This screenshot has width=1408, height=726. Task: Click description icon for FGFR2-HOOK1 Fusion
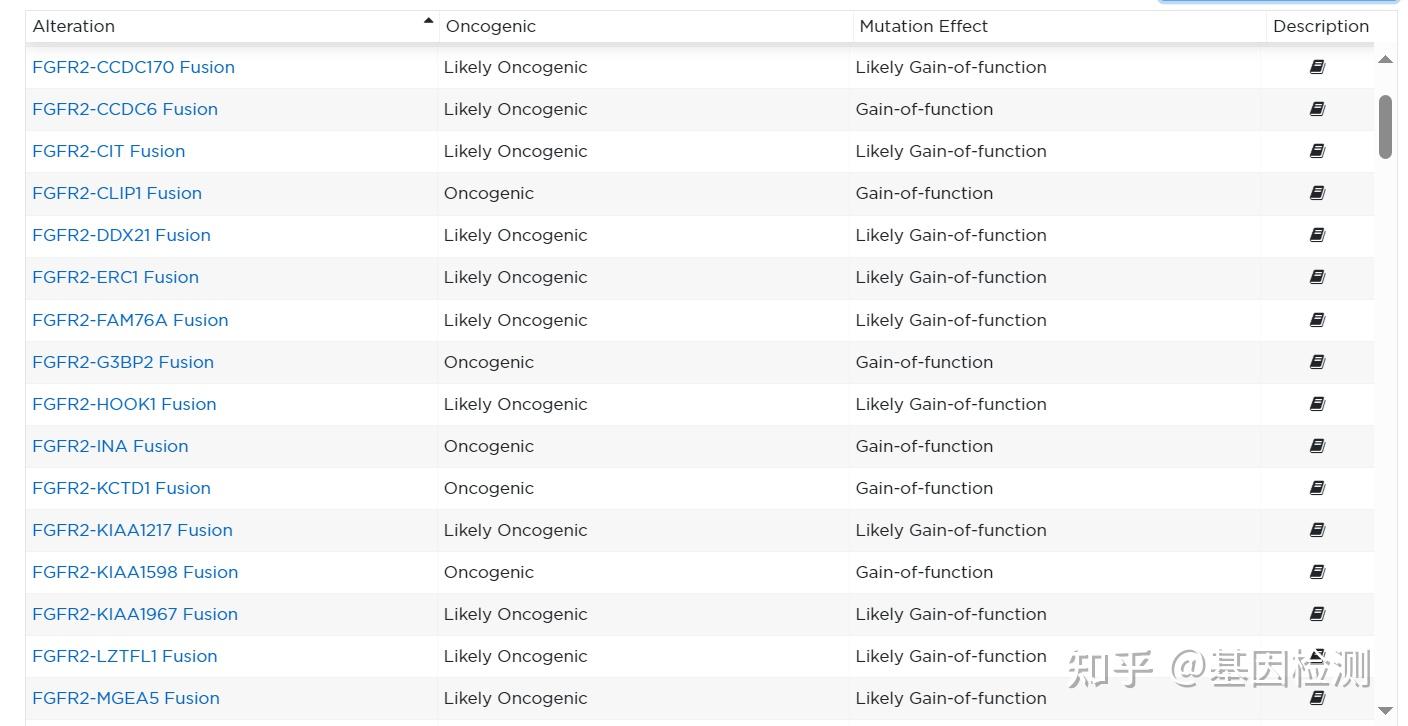[x=1317, y=404]
